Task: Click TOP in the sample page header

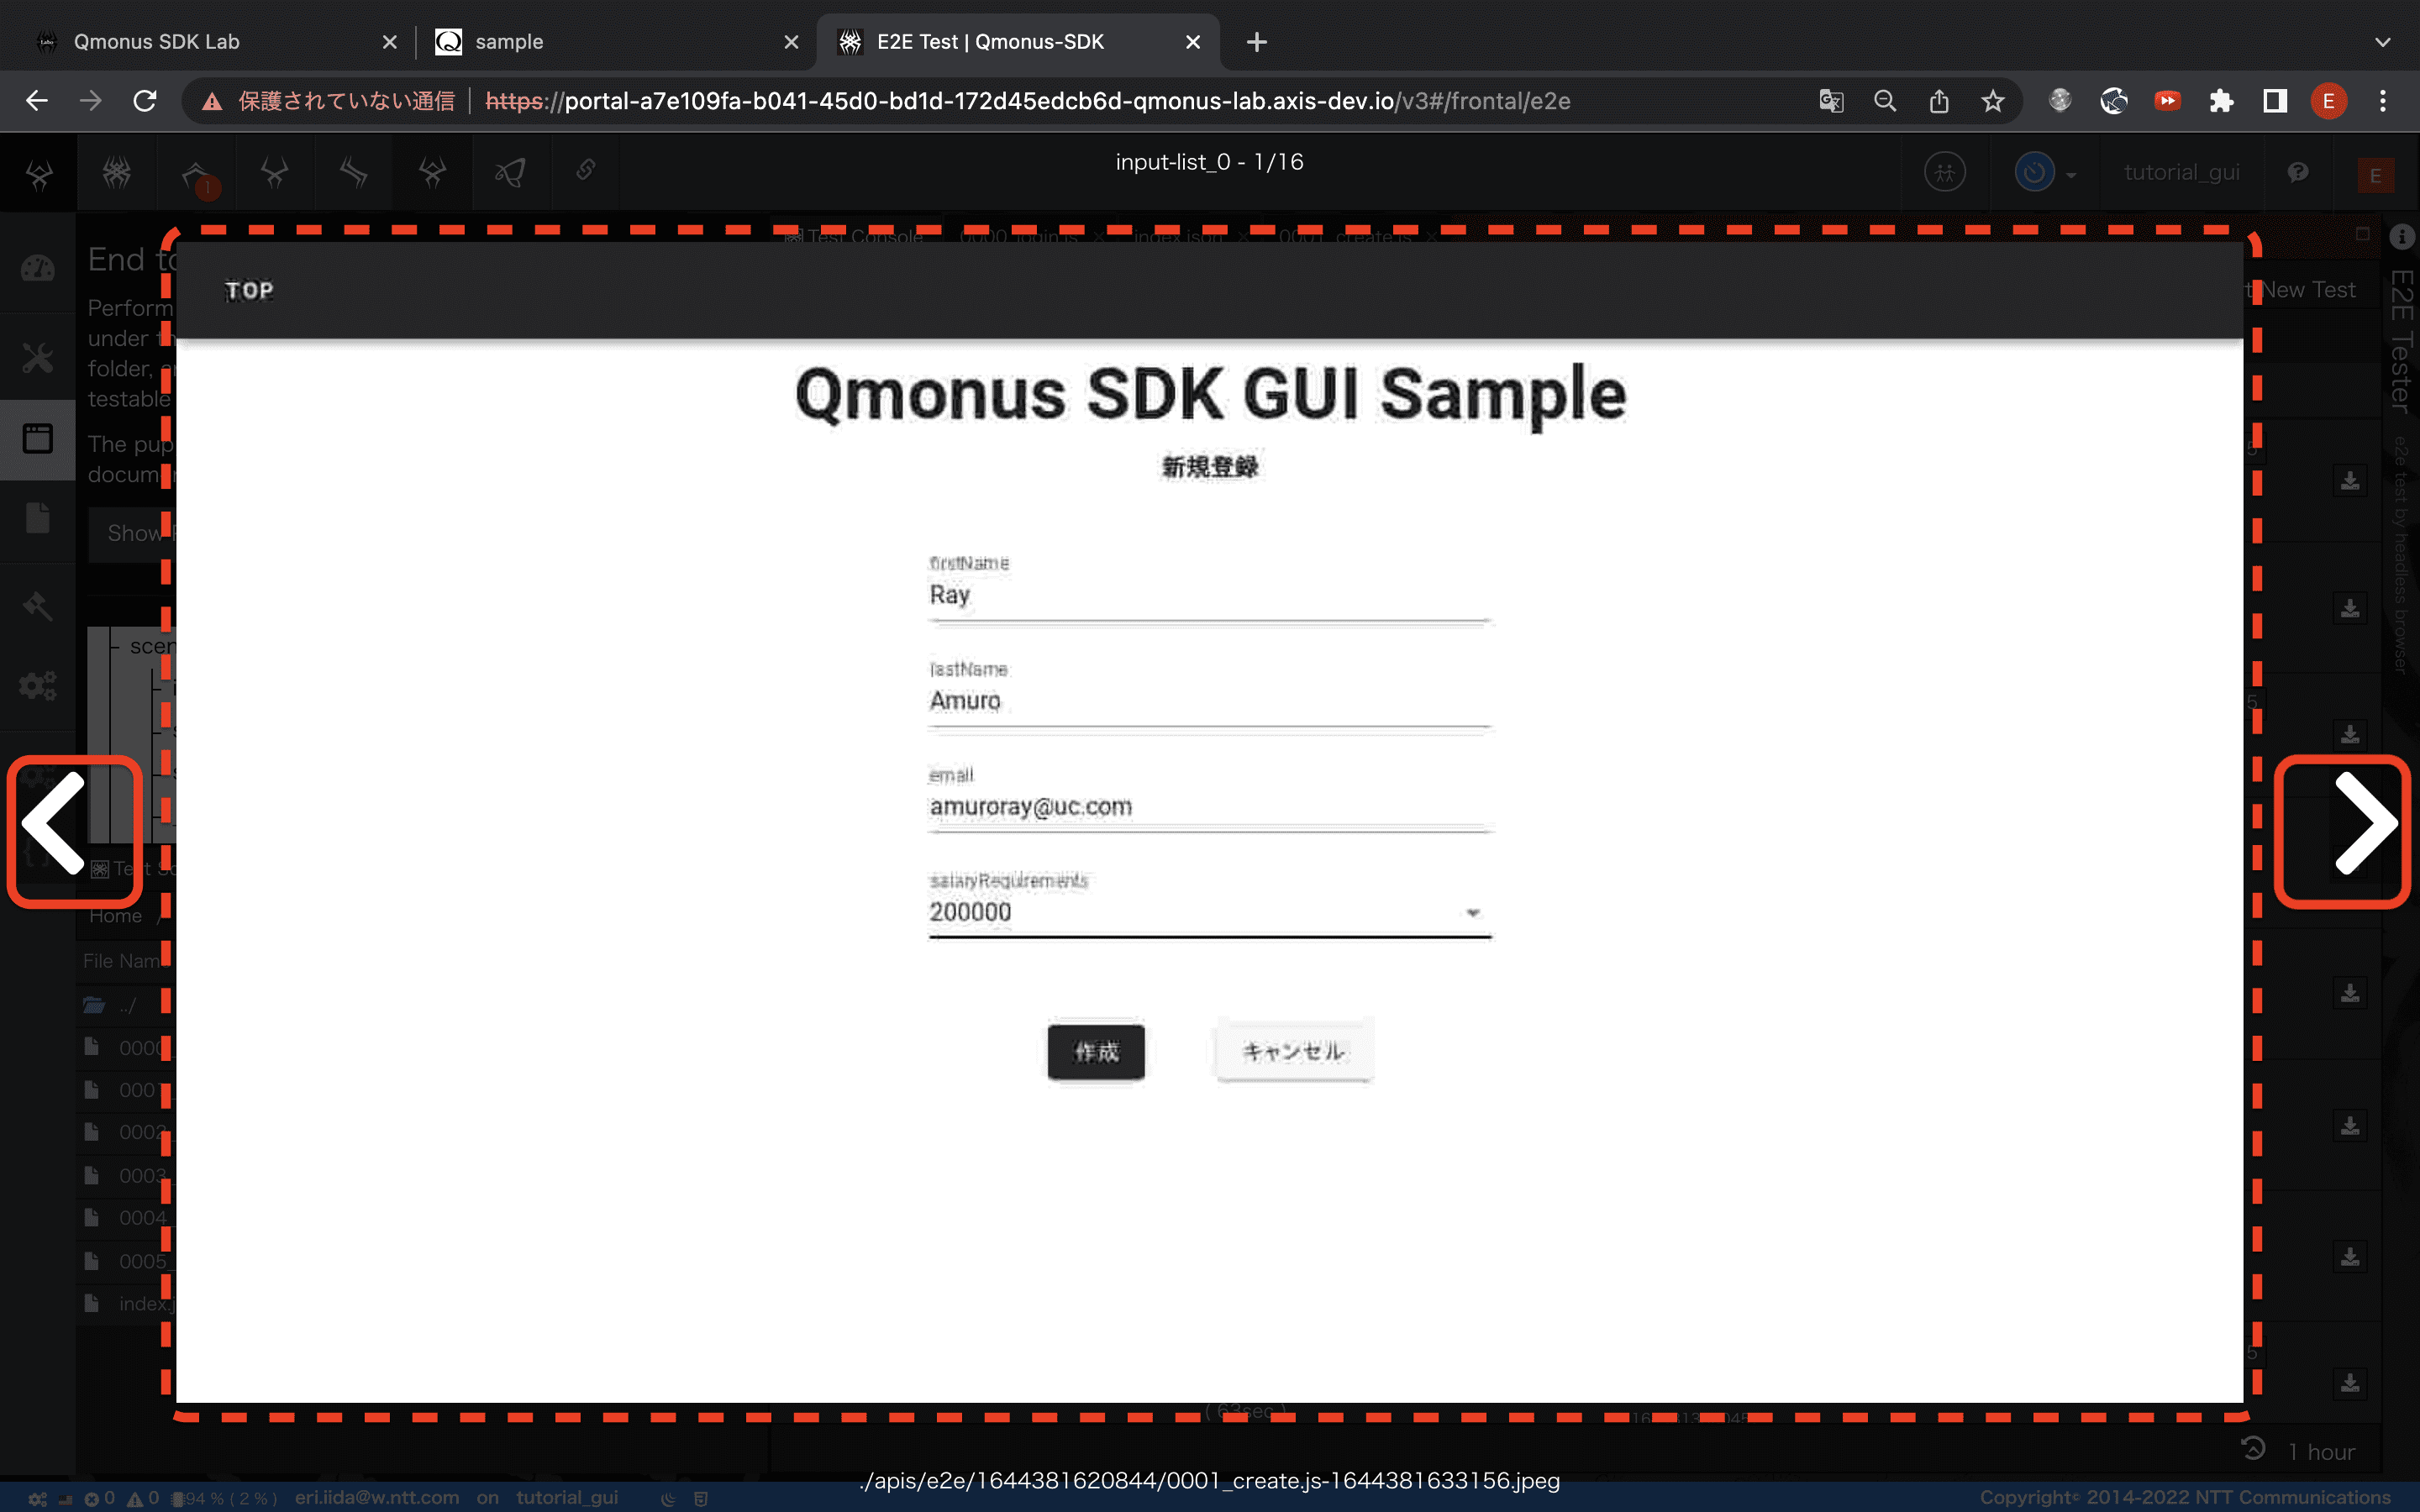Action: [249, 290]
